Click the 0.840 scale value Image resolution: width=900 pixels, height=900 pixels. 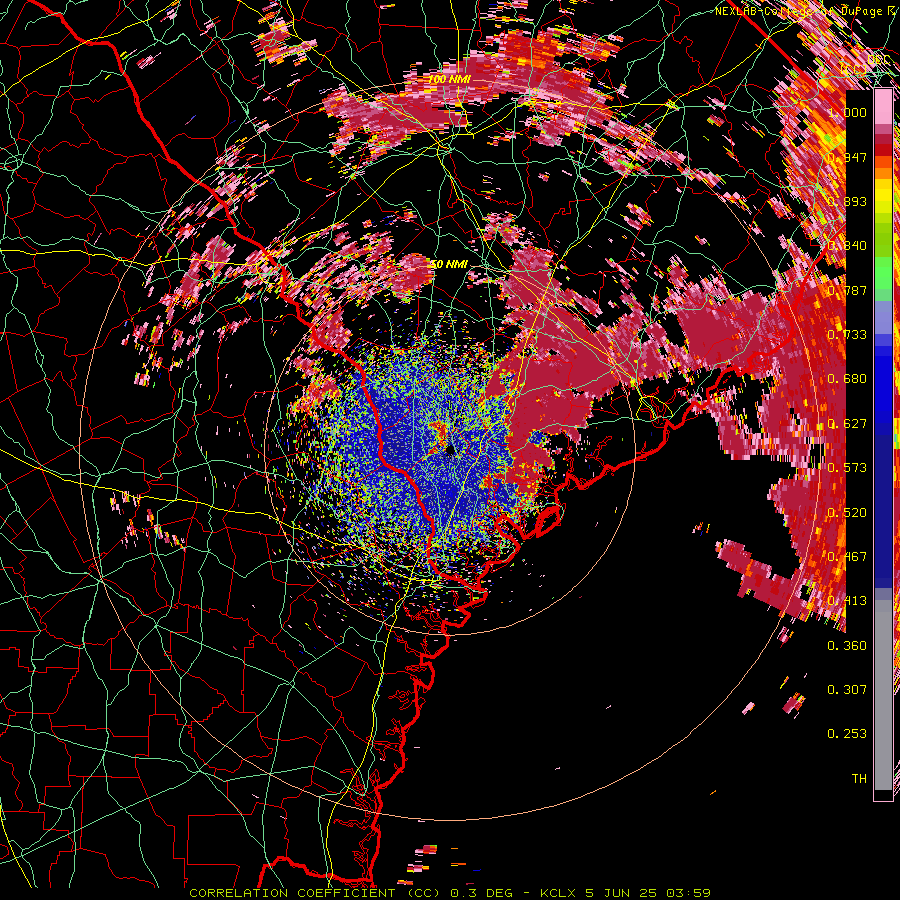pyautogui.click(x=847, y=246)
